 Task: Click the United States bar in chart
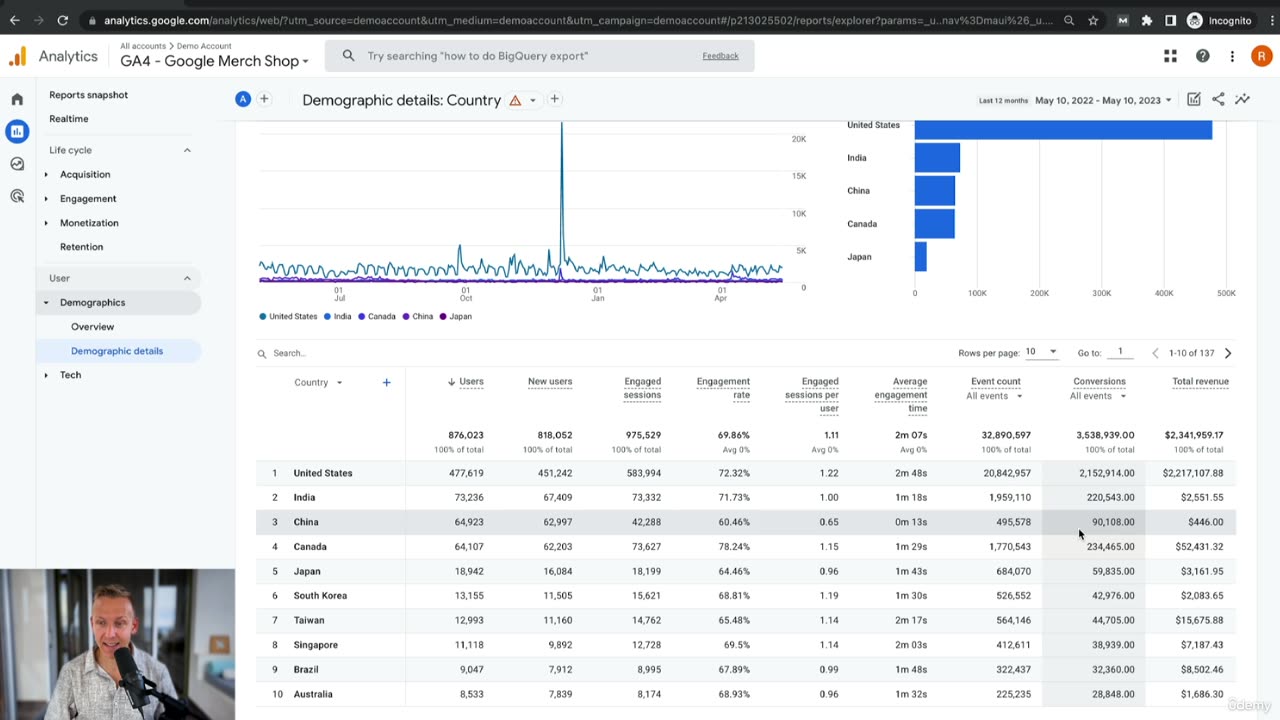[x=1063, y=130]
